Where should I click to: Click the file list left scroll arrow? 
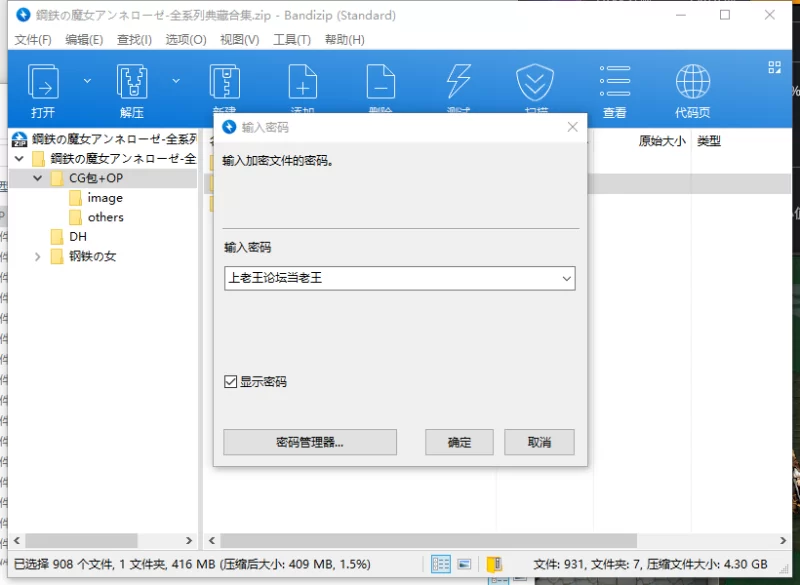click(x=212, y=541)
